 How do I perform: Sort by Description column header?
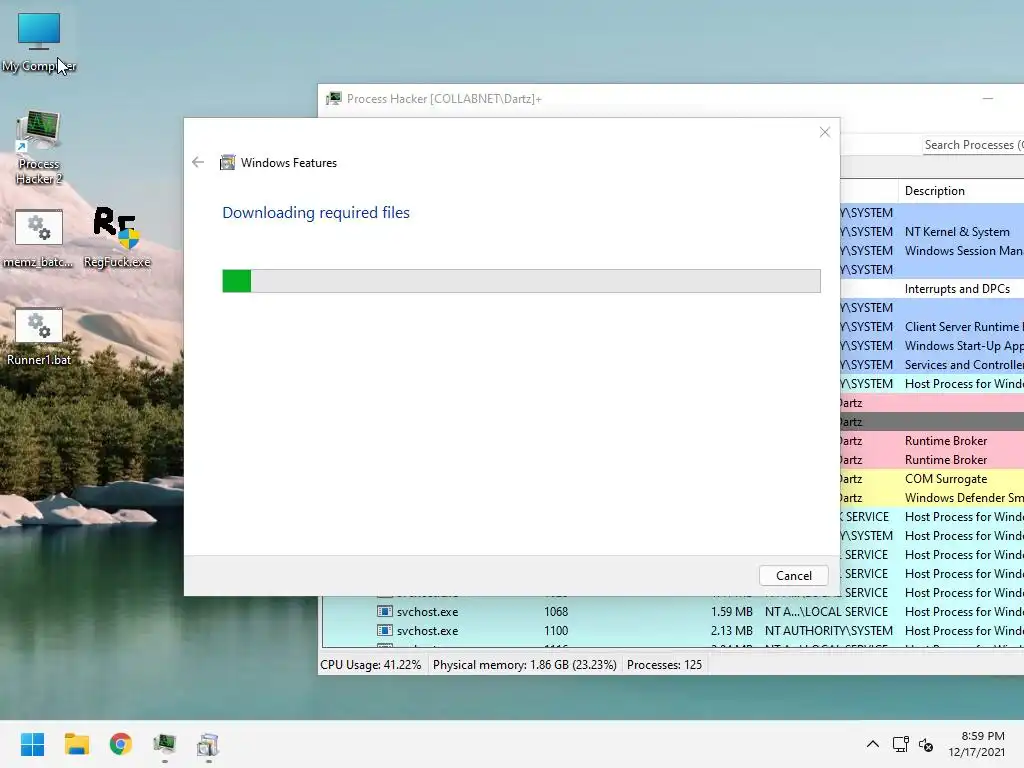[x=961, y=191]
